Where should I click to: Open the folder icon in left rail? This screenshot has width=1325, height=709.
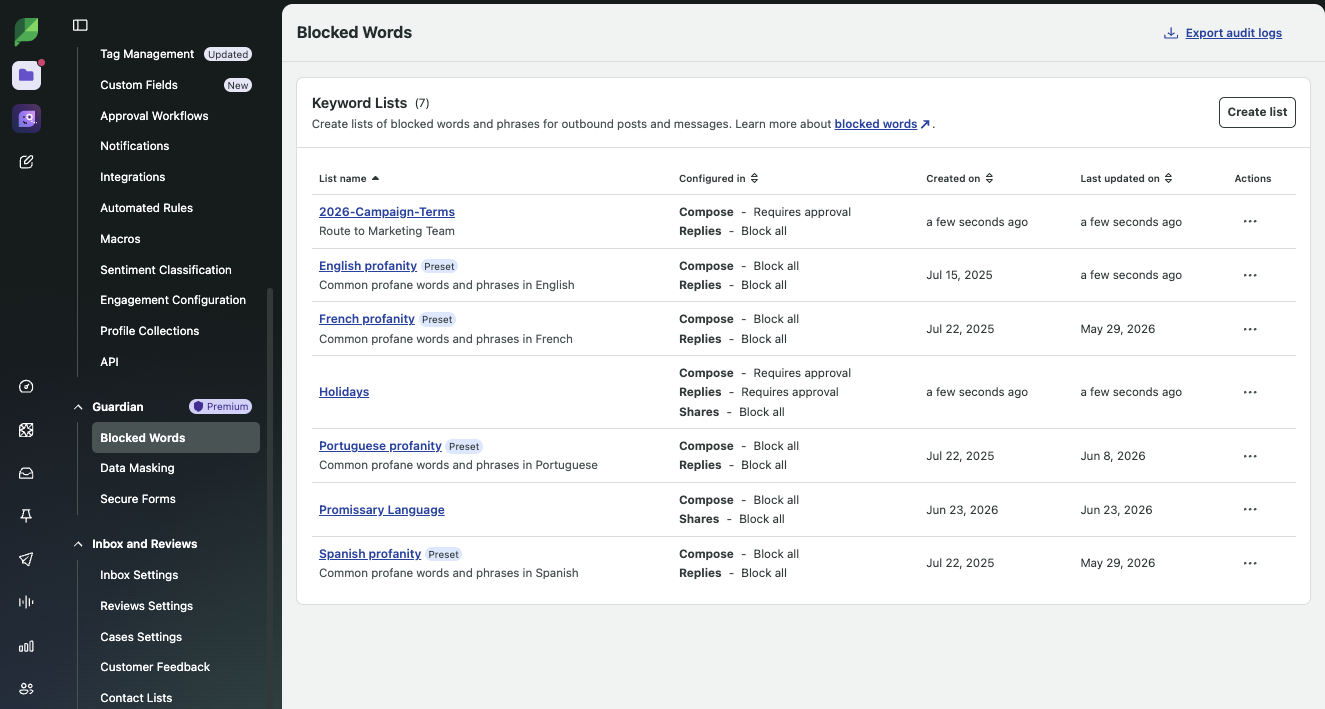click(26, 75)
